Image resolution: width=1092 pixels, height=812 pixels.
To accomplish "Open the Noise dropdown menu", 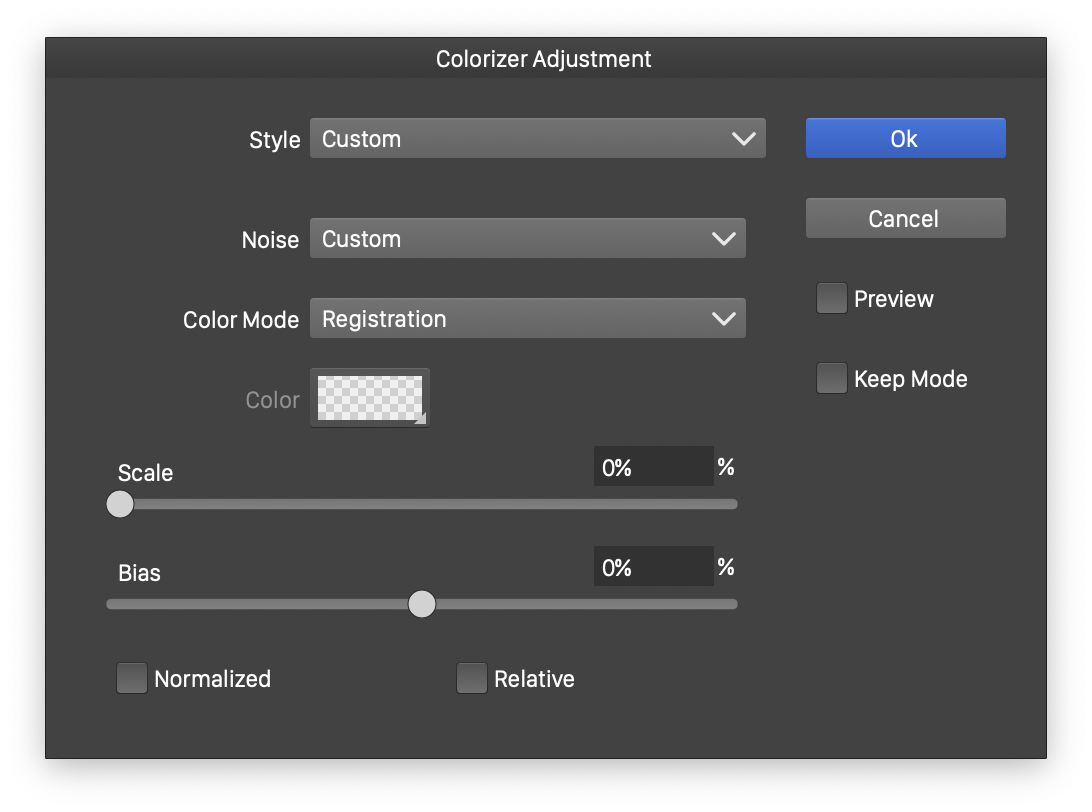I will 526,239.
